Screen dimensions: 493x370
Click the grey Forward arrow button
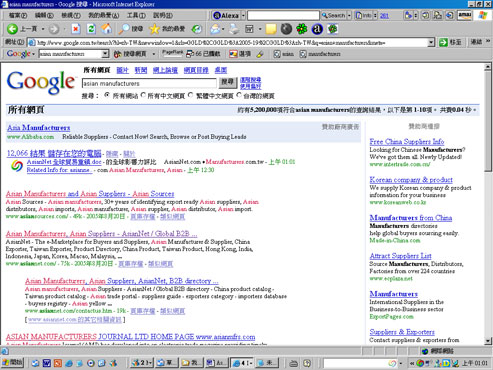[53, 29]
